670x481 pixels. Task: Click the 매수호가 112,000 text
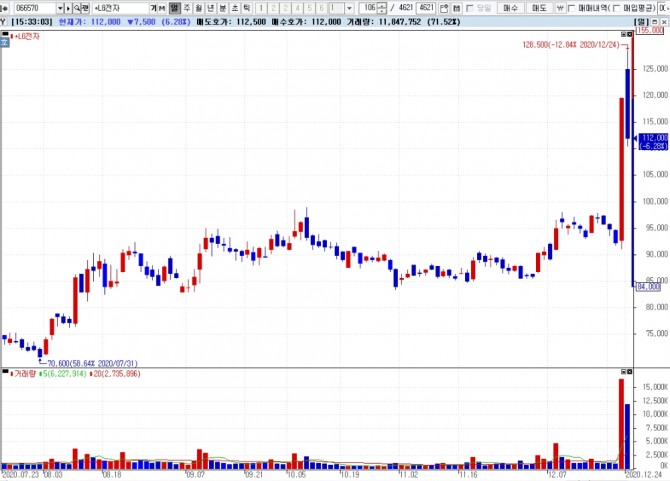click(306, 22)
